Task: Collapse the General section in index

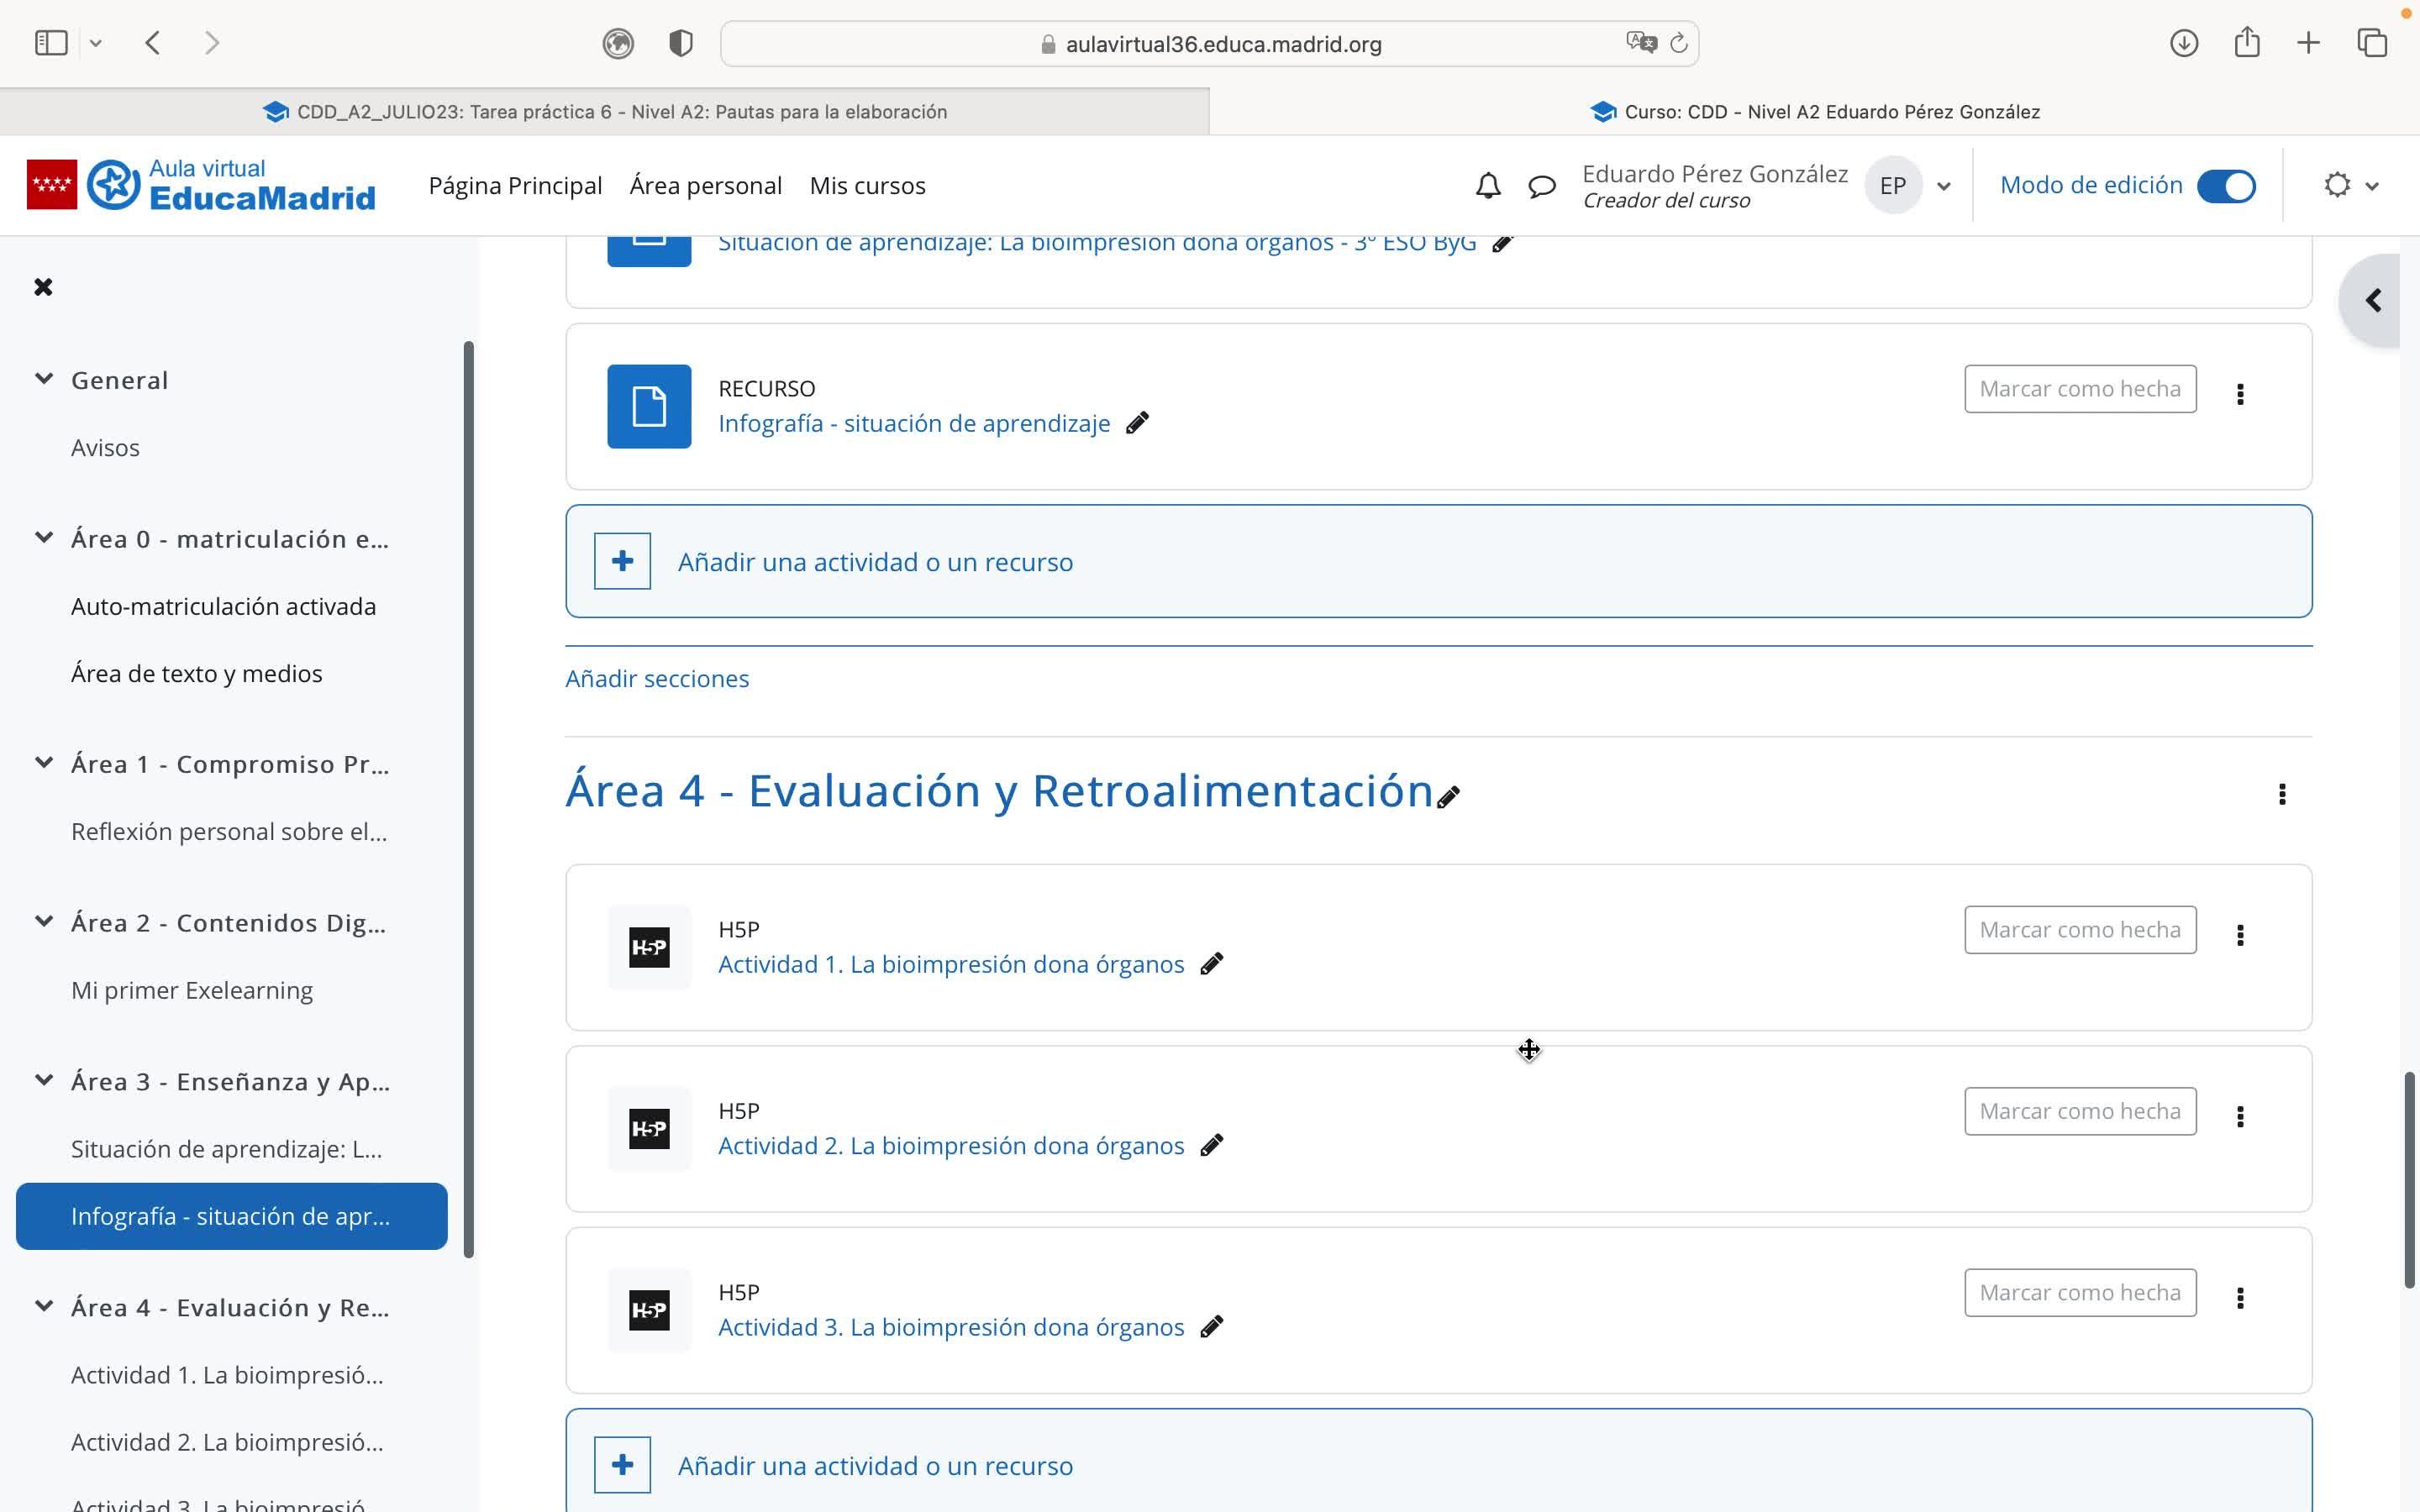Action: pyautogui.click(x=44, y=379)
